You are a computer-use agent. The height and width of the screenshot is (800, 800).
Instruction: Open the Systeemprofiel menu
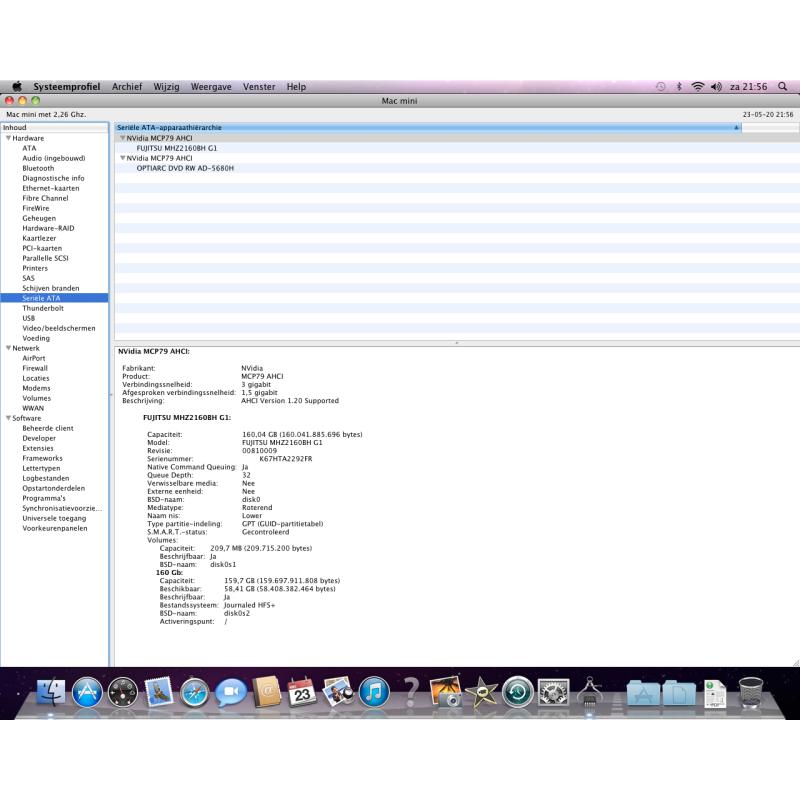point(67,87)
